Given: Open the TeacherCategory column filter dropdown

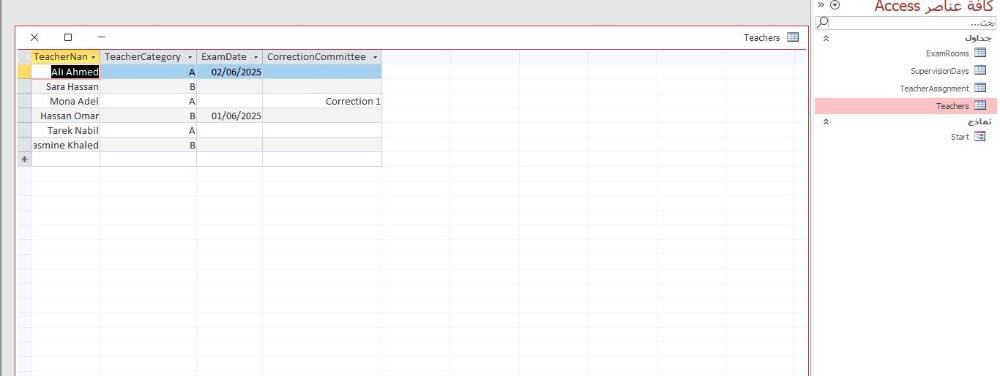Looking at the screenshot, I should [190, 57].
